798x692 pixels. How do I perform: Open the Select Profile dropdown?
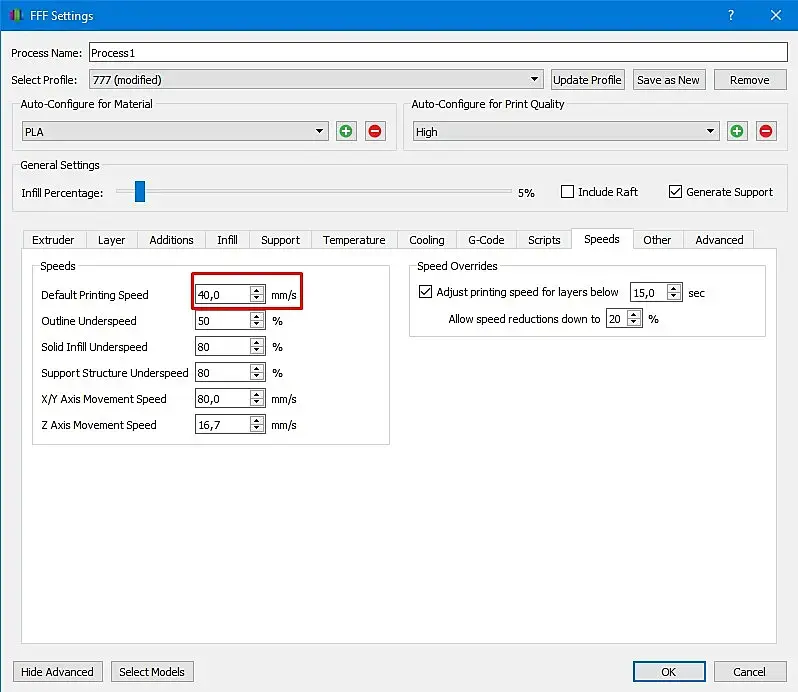tap(316, 79)
